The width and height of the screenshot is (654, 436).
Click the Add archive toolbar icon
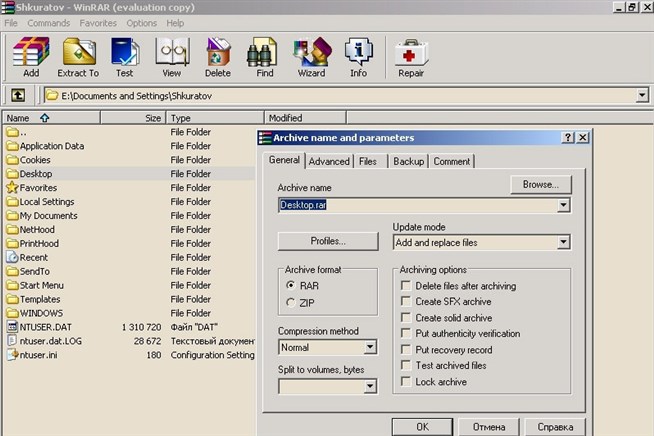click(31, 57)
